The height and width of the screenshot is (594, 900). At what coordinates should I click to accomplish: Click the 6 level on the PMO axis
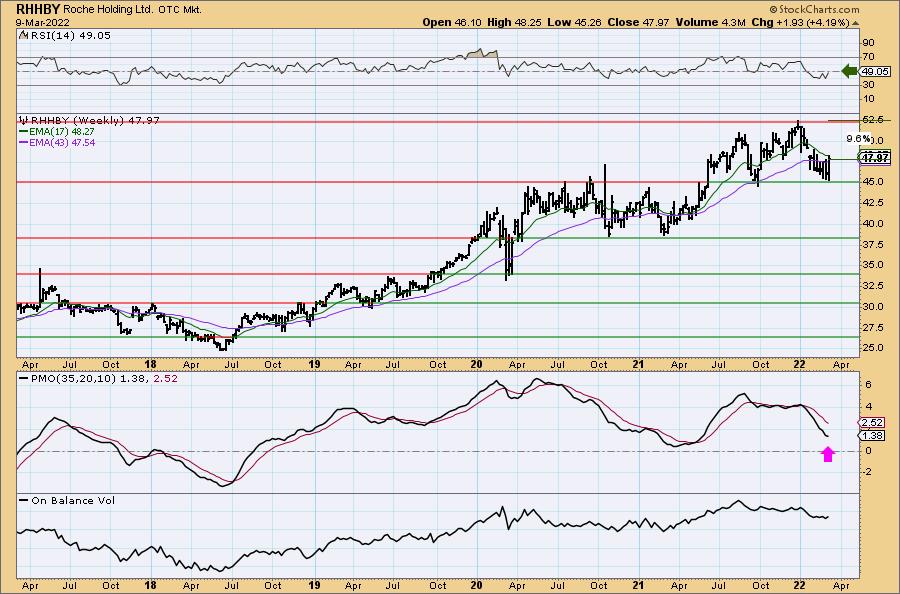868,385
